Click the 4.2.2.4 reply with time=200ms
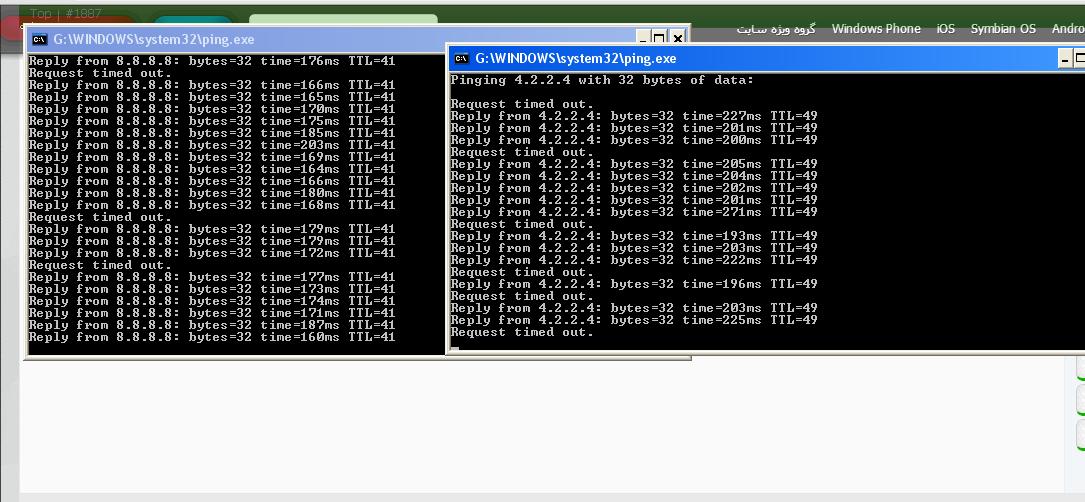1085x502 pixels. [634, 141]
